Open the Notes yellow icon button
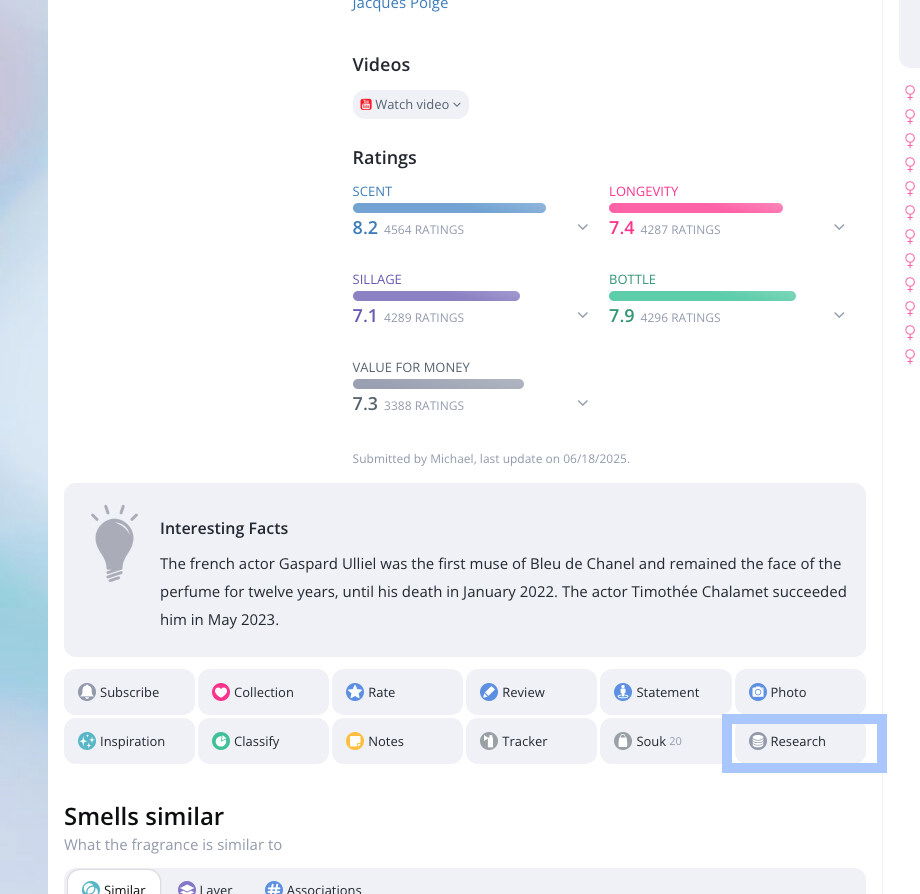This screenshot has height=894, width=920. 355,741
